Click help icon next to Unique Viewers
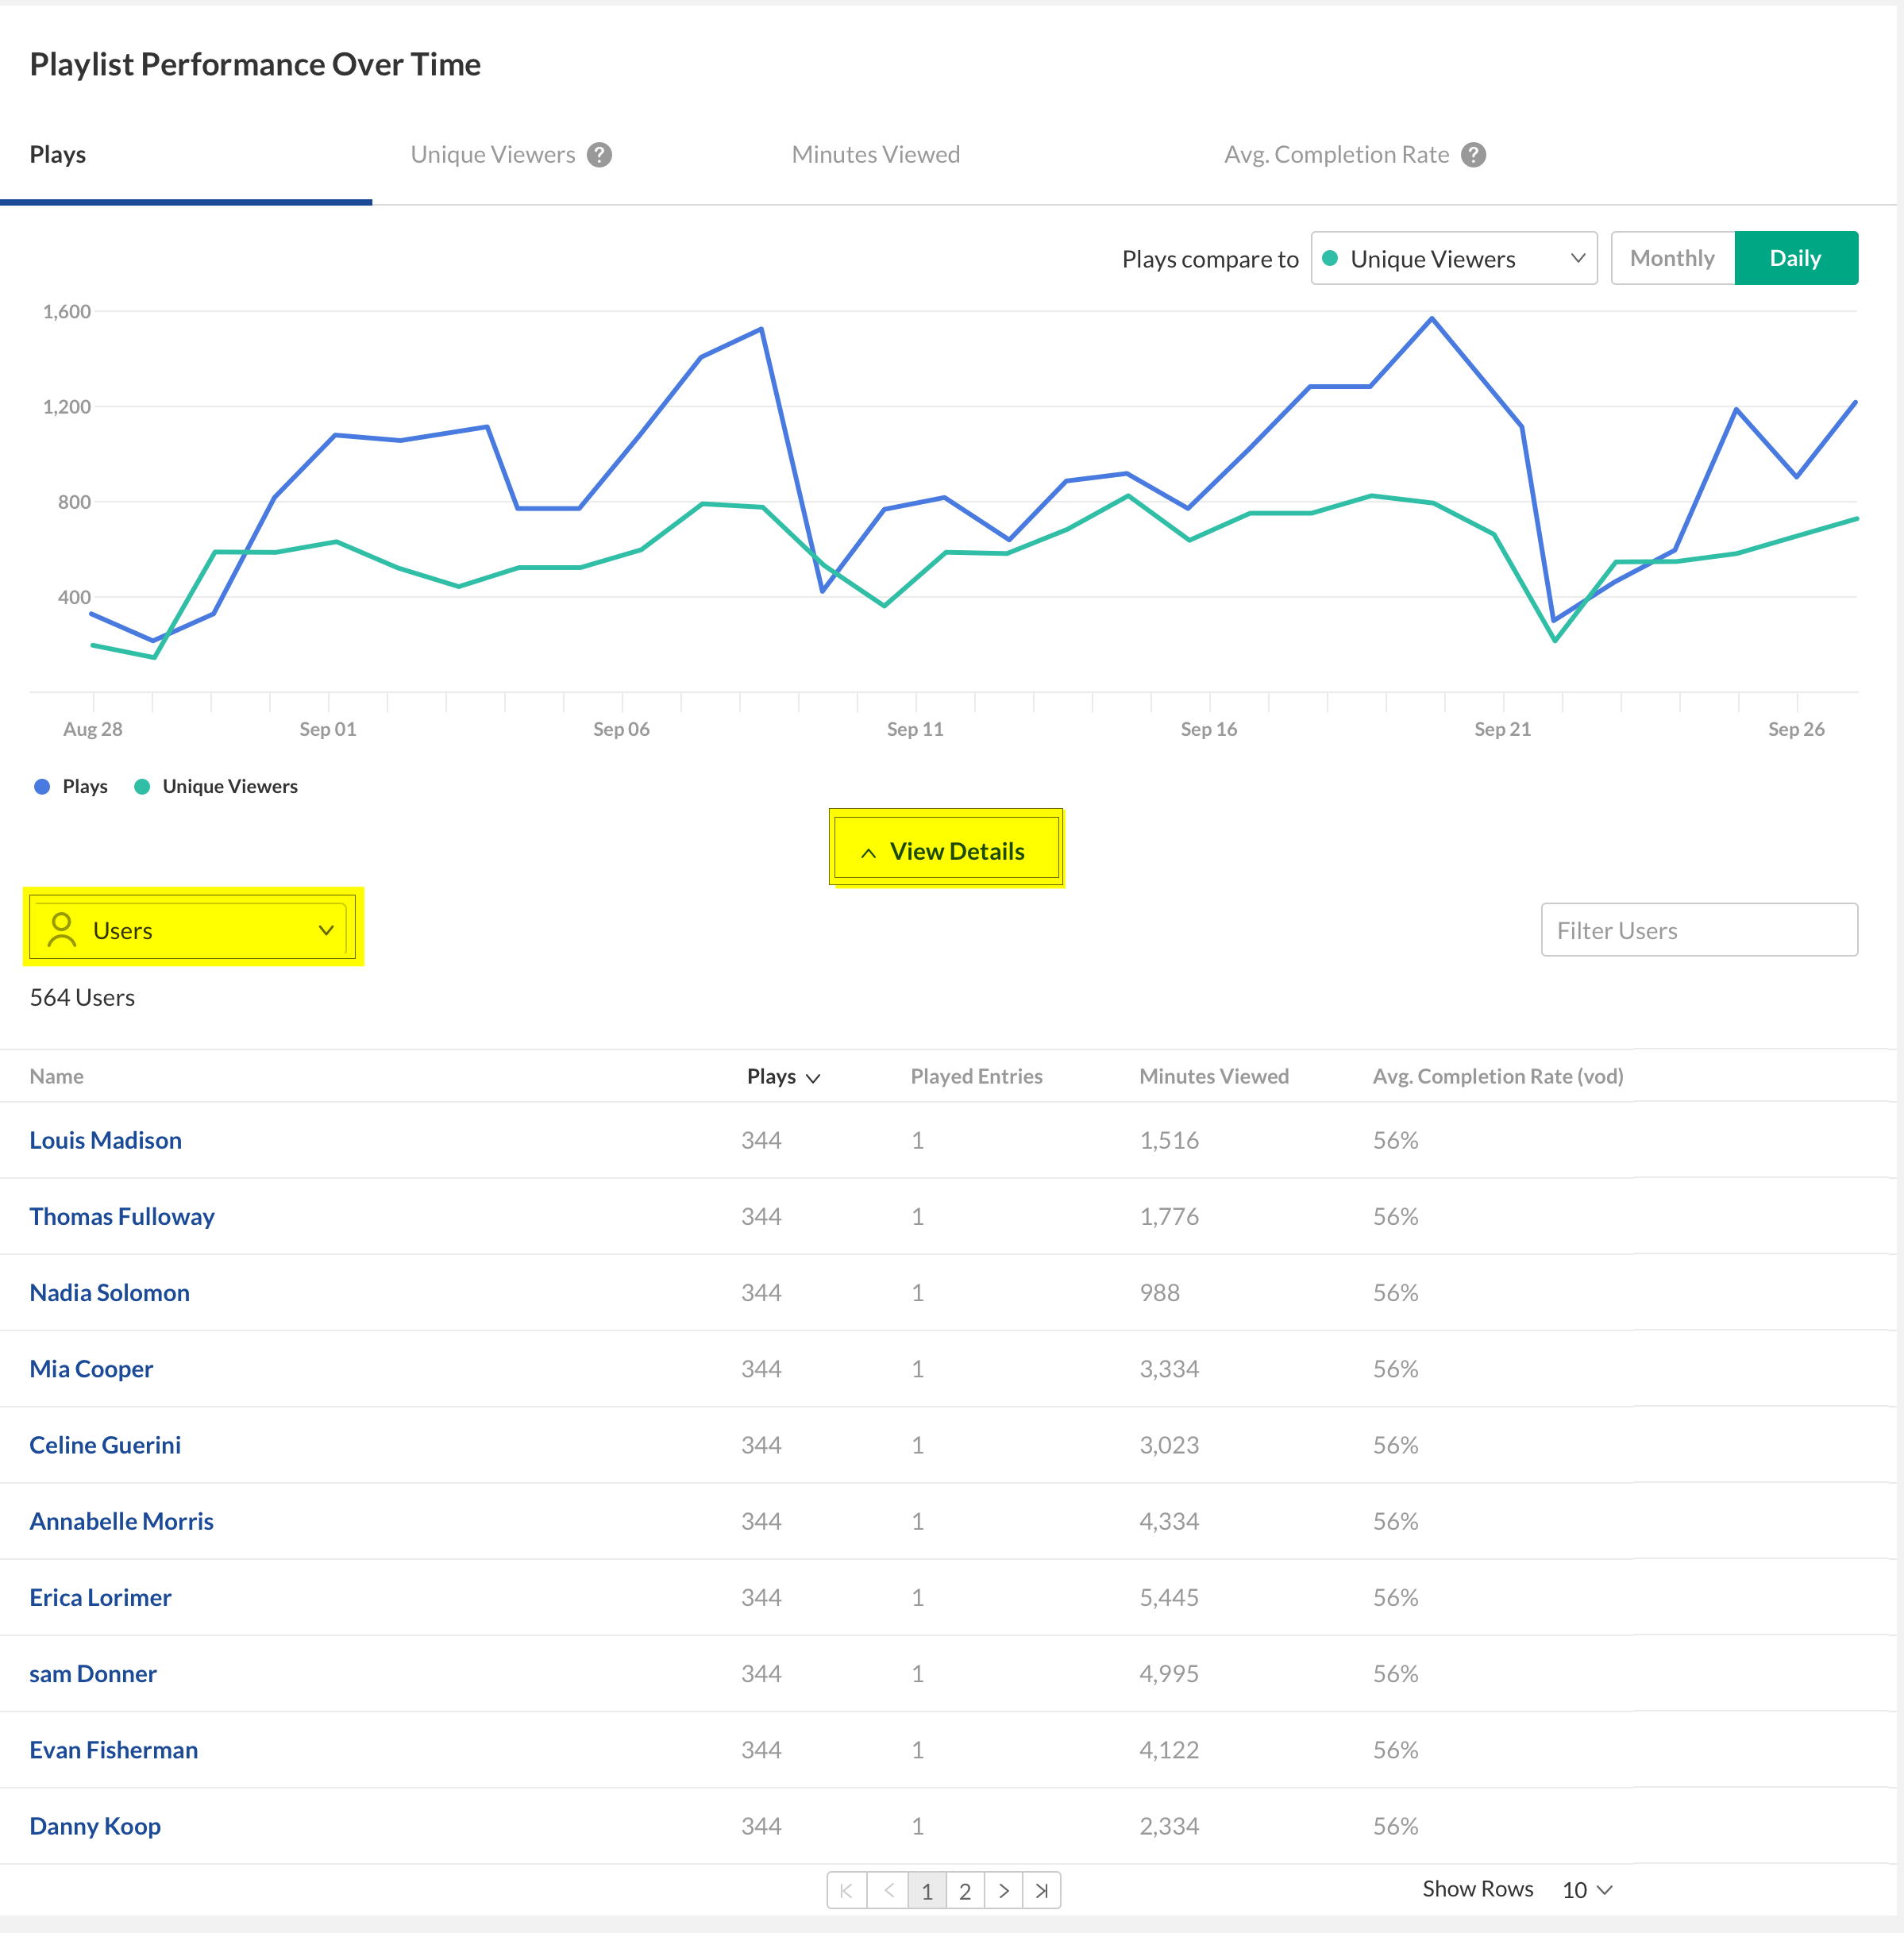The height and width of the screenshot is (1933, 1904). click(x=599, y=155)
